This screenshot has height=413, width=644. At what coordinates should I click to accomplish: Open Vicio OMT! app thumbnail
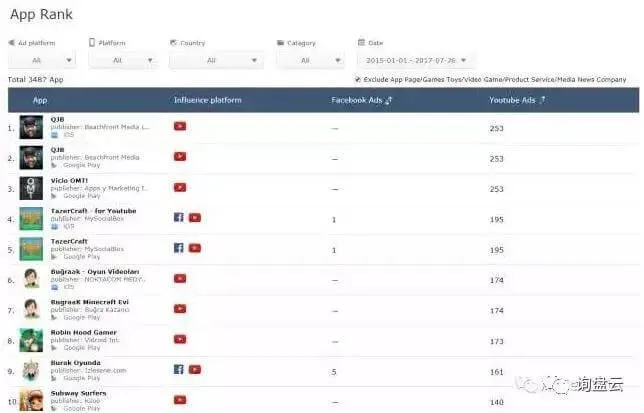(x=31, y=188)
